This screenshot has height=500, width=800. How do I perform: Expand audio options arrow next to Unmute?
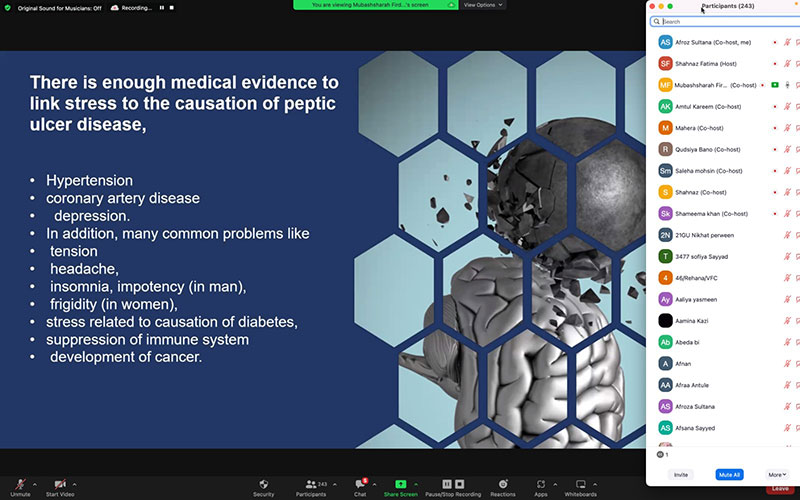[x=35, y=484]
